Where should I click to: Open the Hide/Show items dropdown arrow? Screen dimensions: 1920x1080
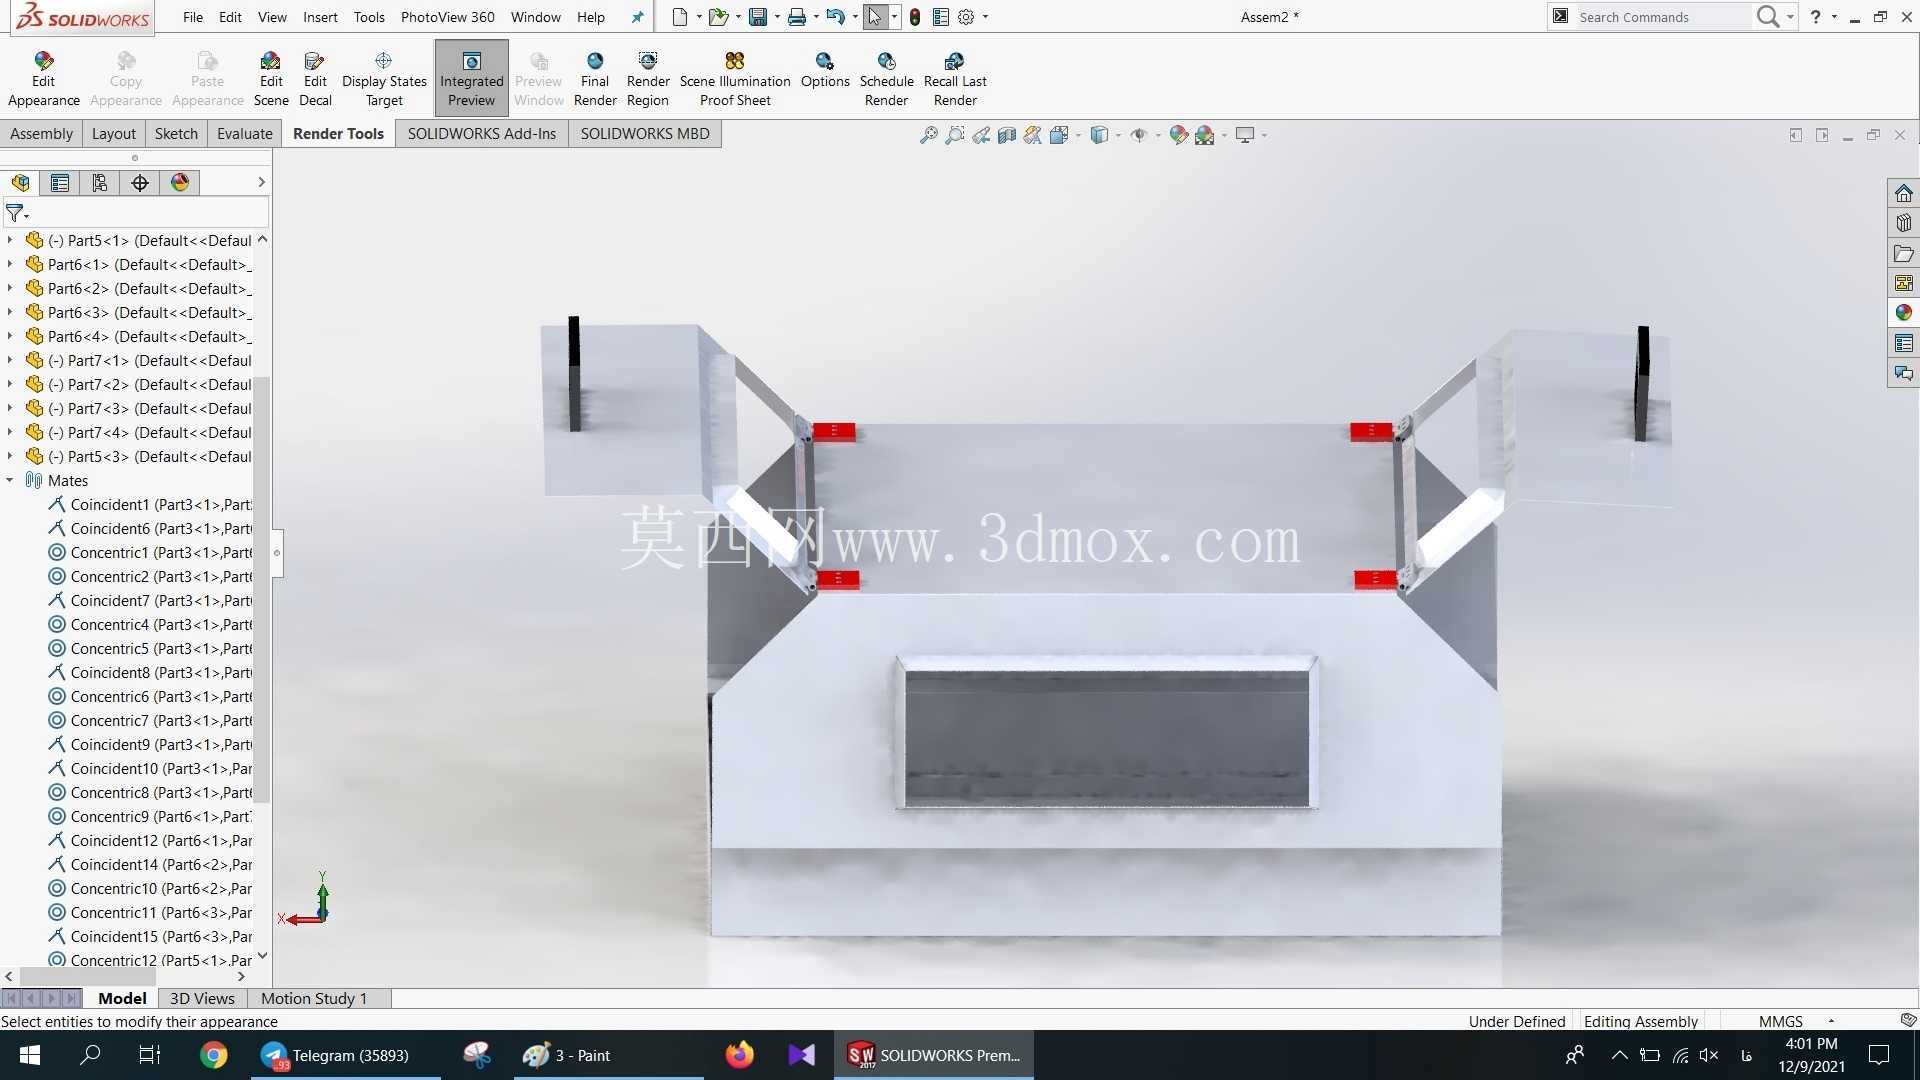(1158, 135)
